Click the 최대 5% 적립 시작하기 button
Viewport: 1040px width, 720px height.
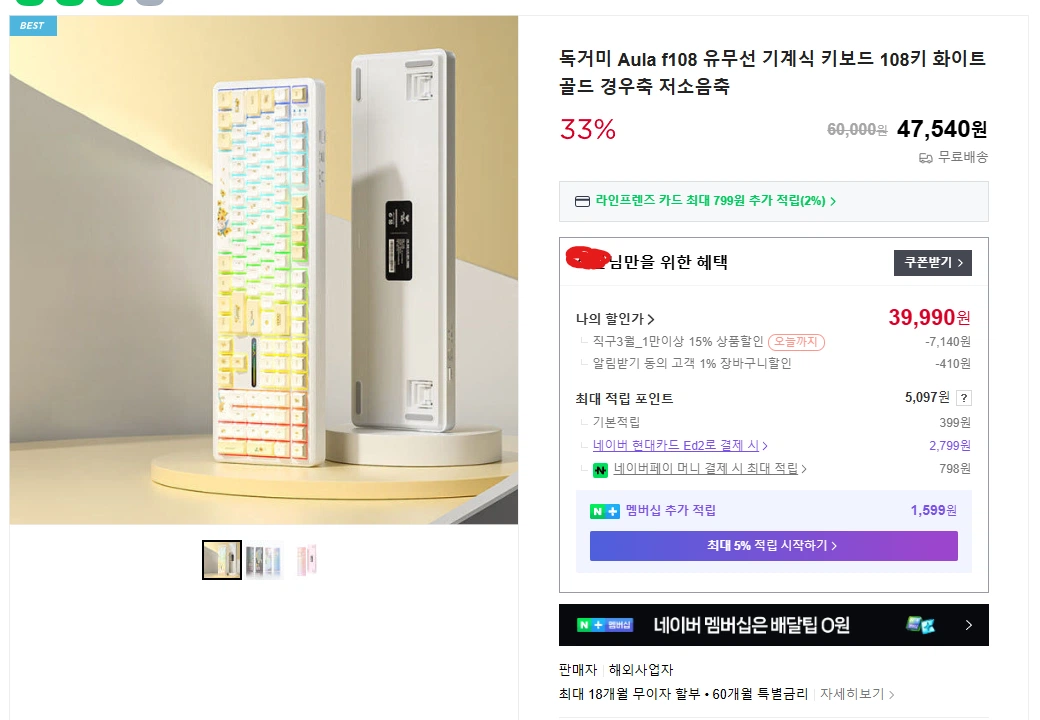point(773,546)
